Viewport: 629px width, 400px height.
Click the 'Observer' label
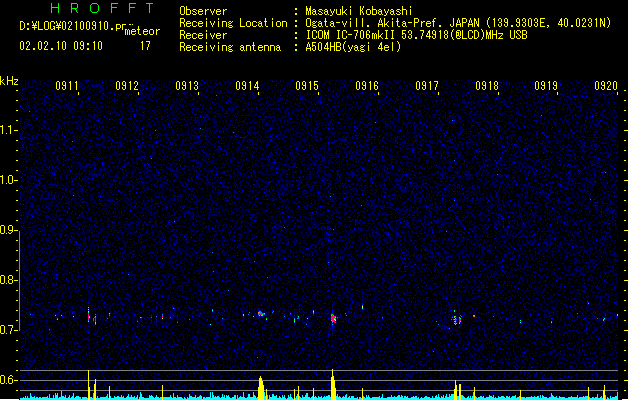[x=203, y=11]
